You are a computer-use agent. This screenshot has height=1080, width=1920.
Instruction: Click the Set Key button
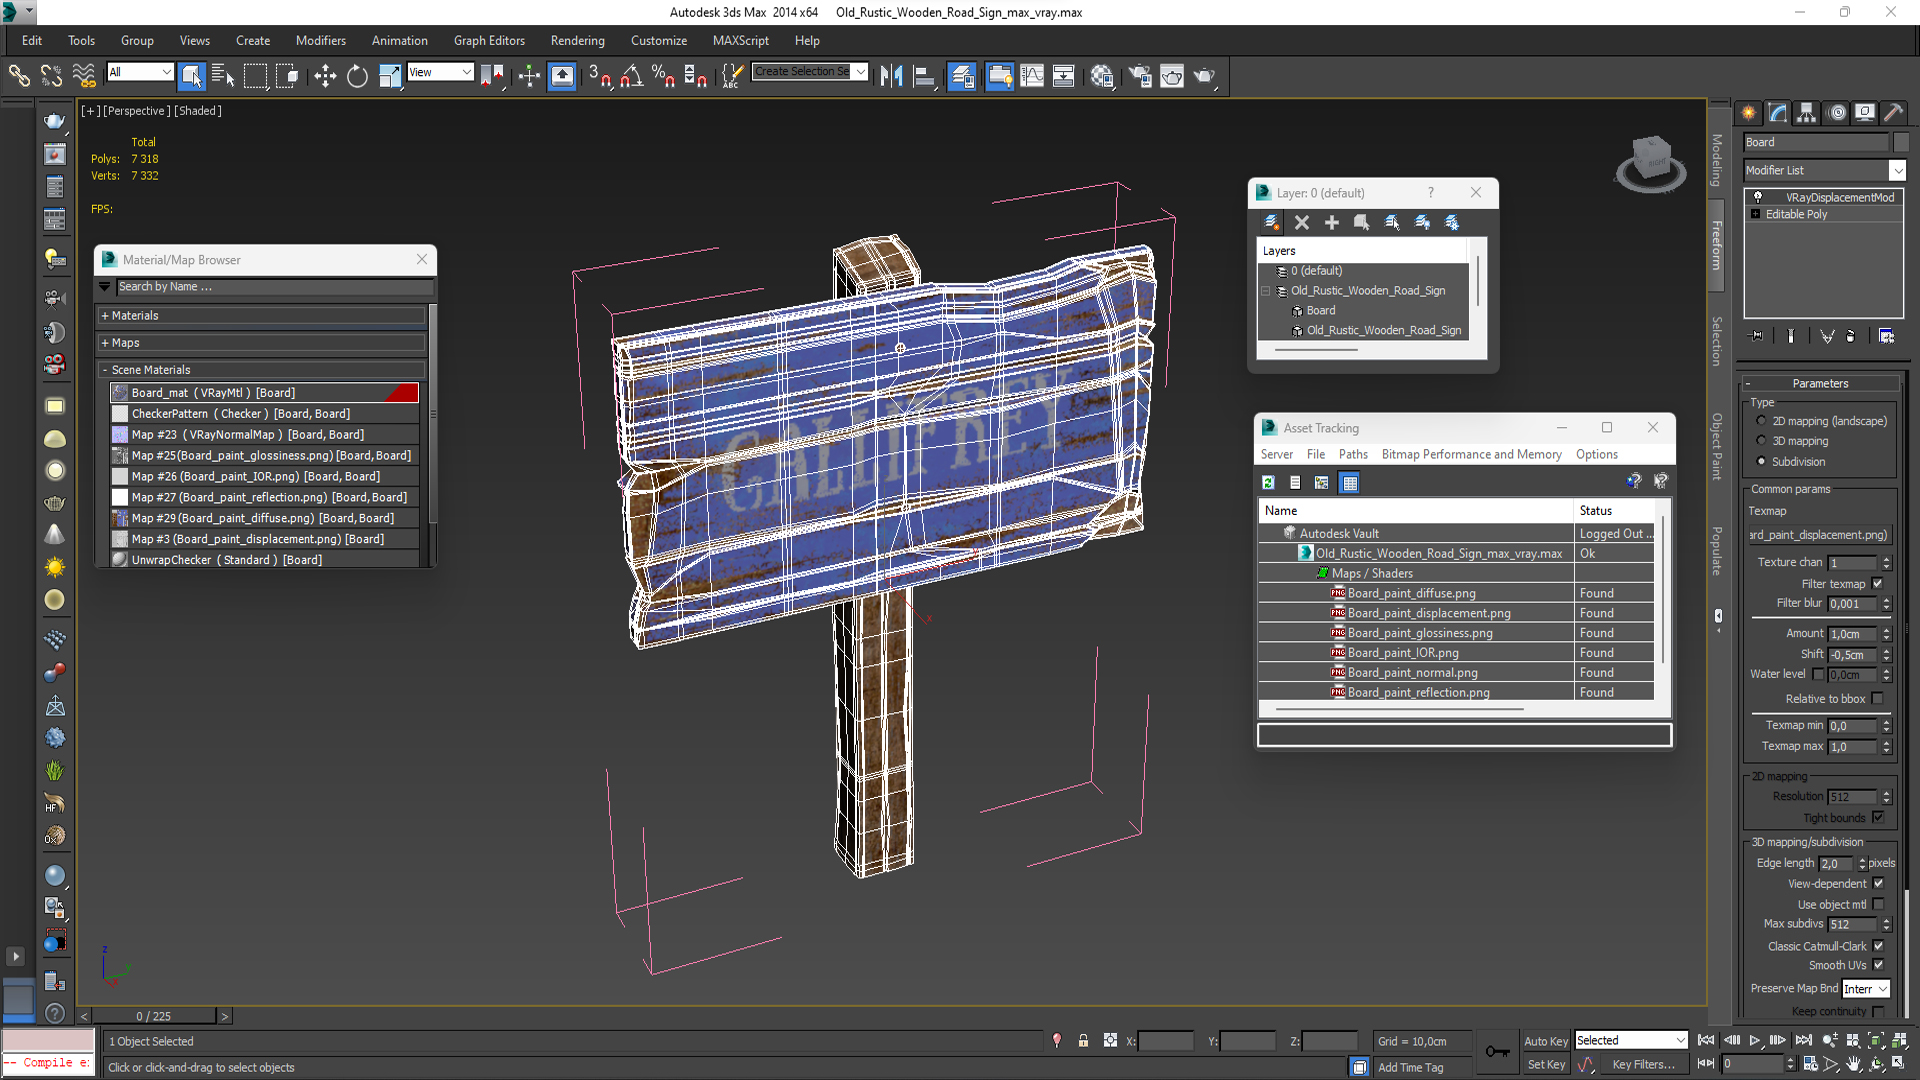[1546, 1065]
